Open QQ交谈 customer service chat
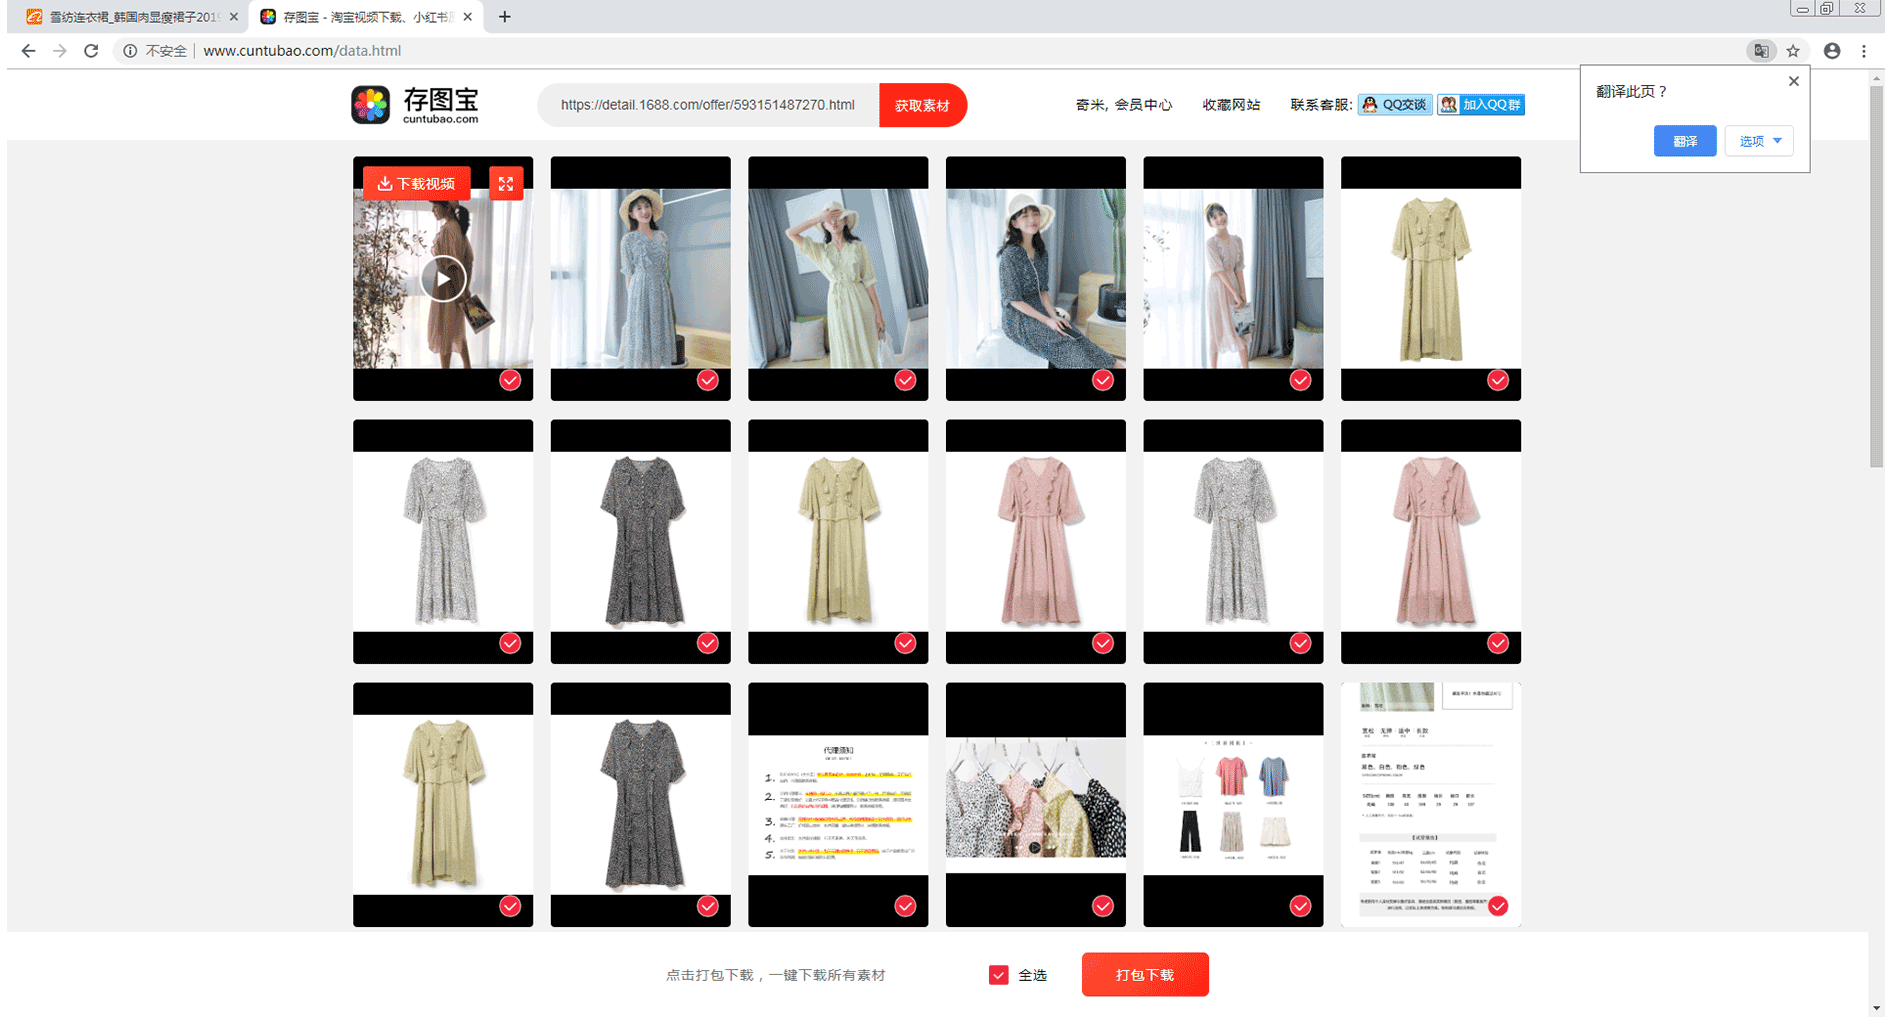 pos(1394,105)
